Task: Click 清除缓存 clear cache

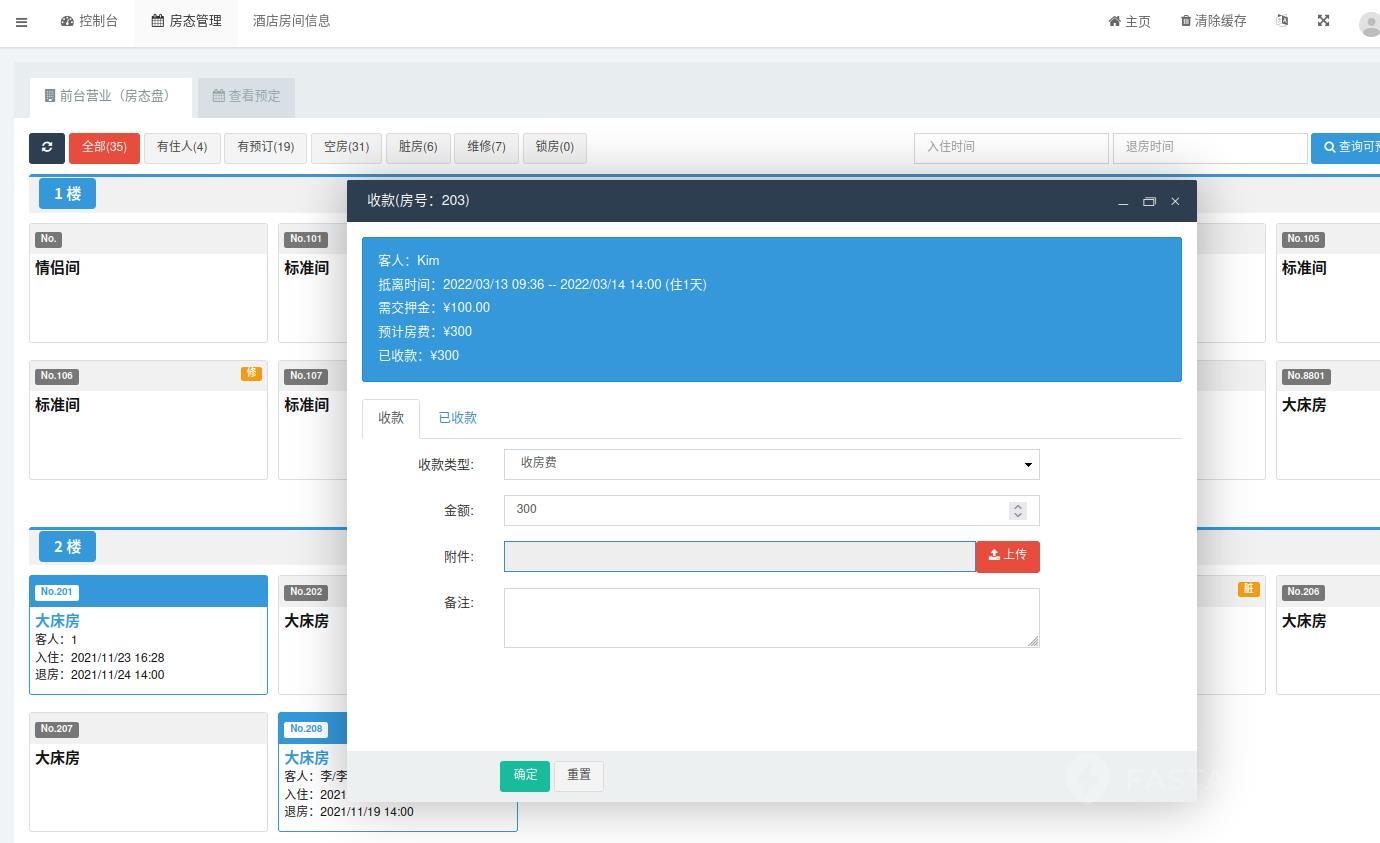Action: coord(1213,21)
